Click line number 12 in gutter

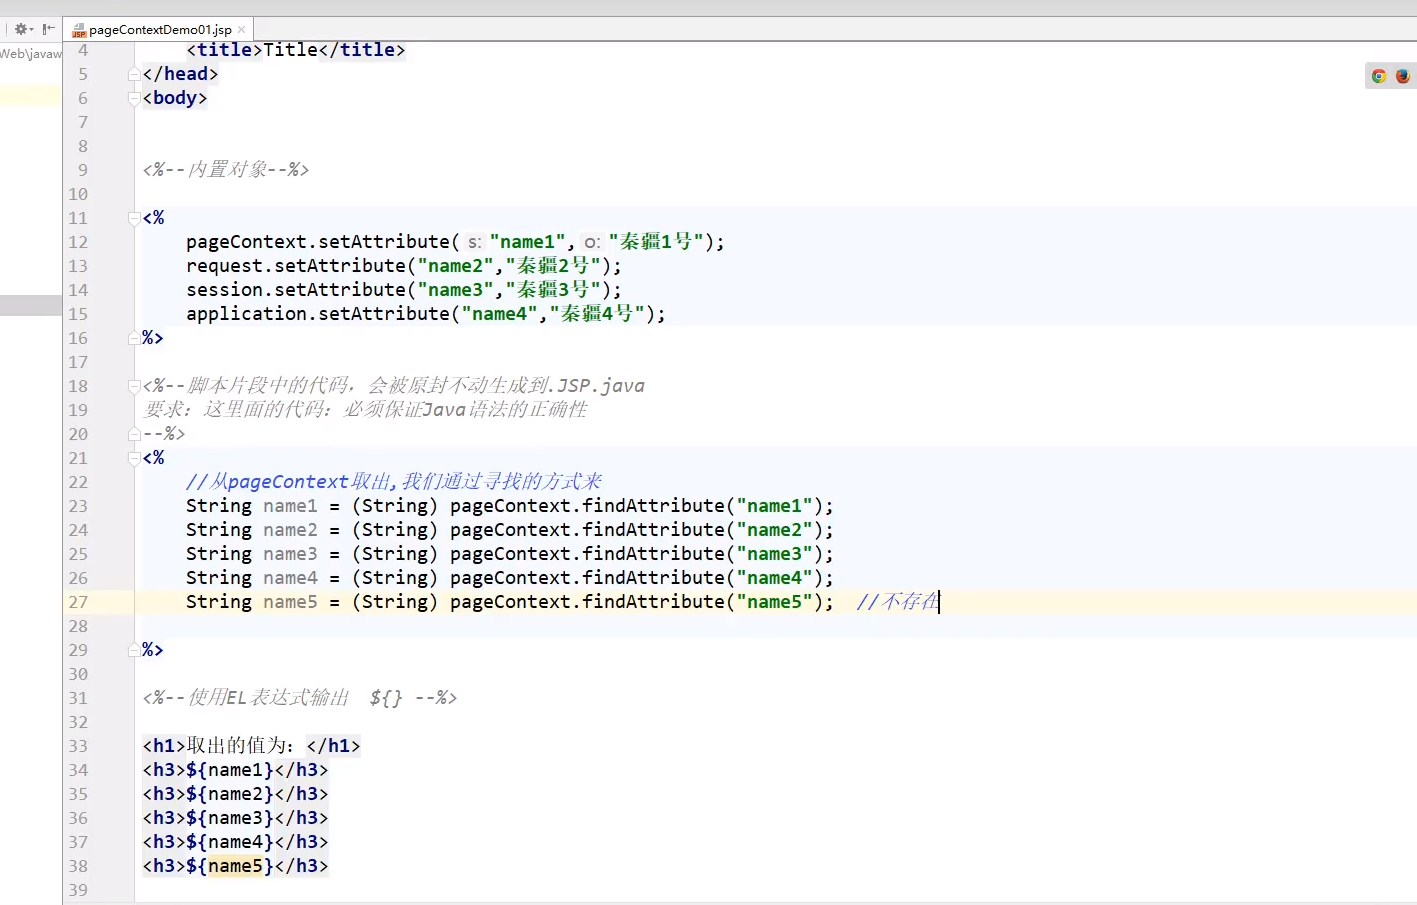coord(78,242)
